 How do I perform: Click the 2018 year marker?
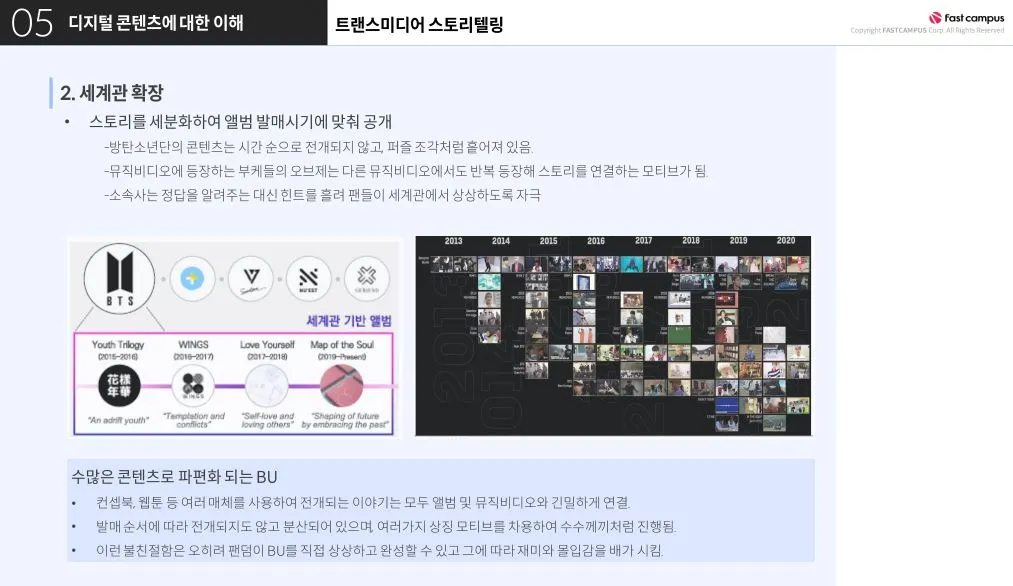[691, 240]
